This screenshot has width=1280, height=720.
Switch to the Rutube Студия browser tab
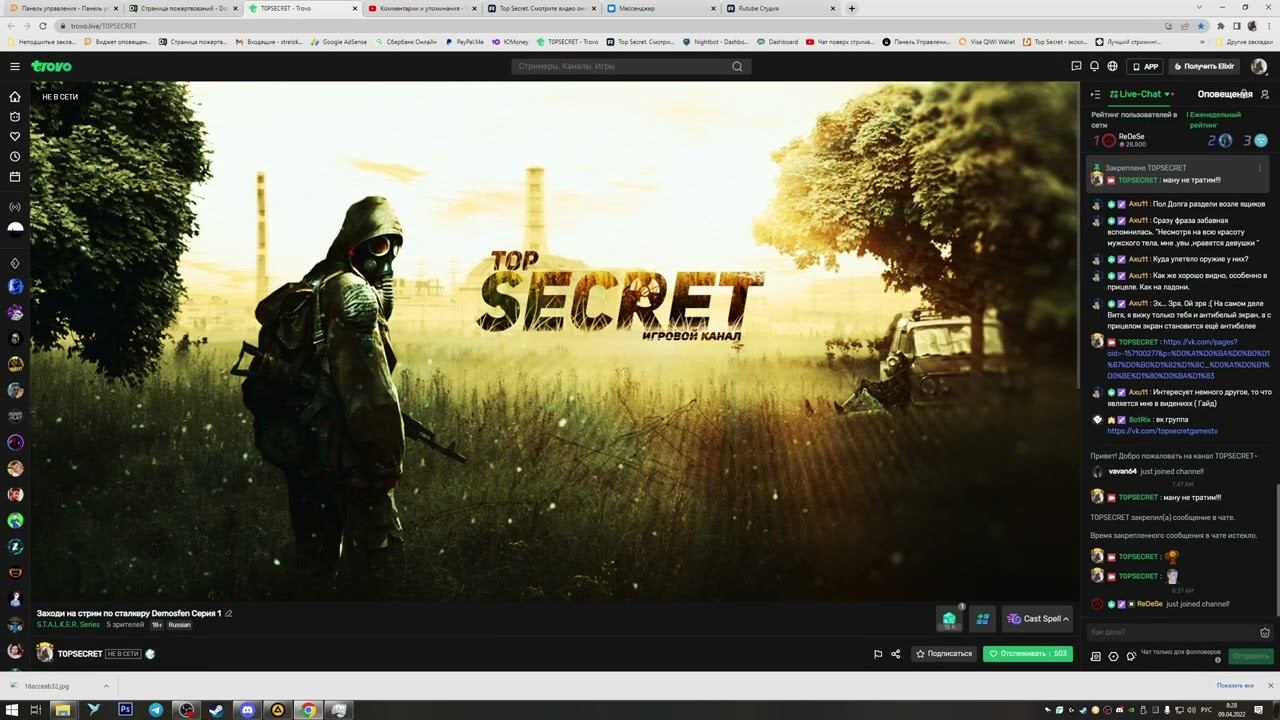(x=780, y=8)
